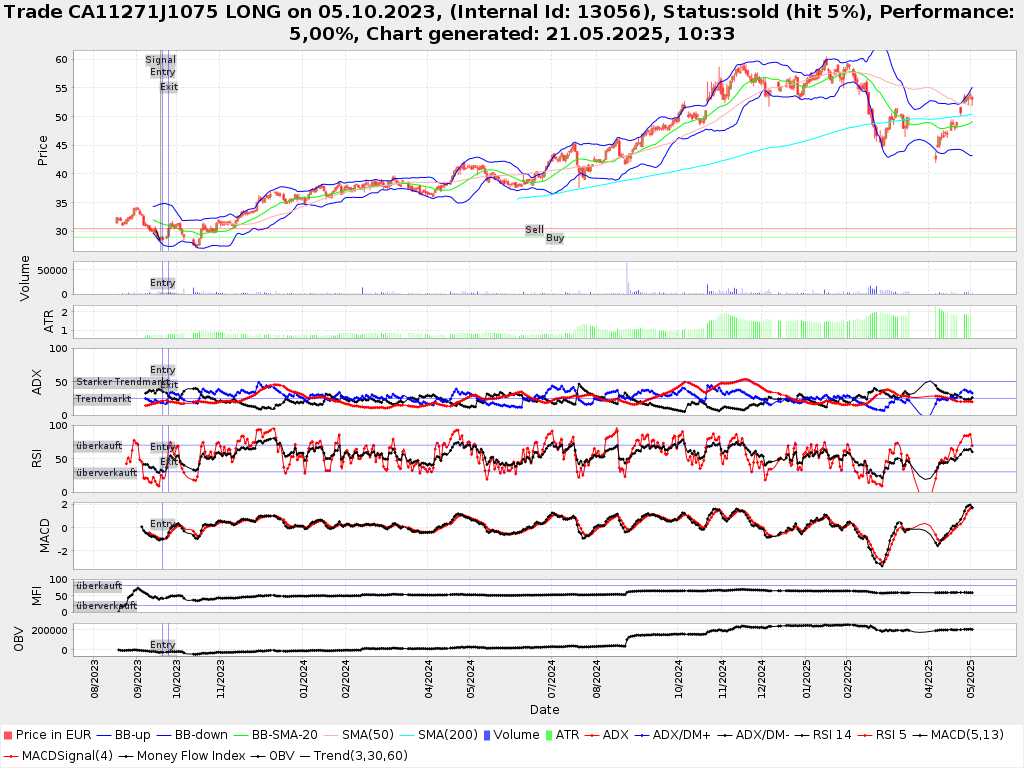Click the RSI 14 legend entry

tap(824, 735)
